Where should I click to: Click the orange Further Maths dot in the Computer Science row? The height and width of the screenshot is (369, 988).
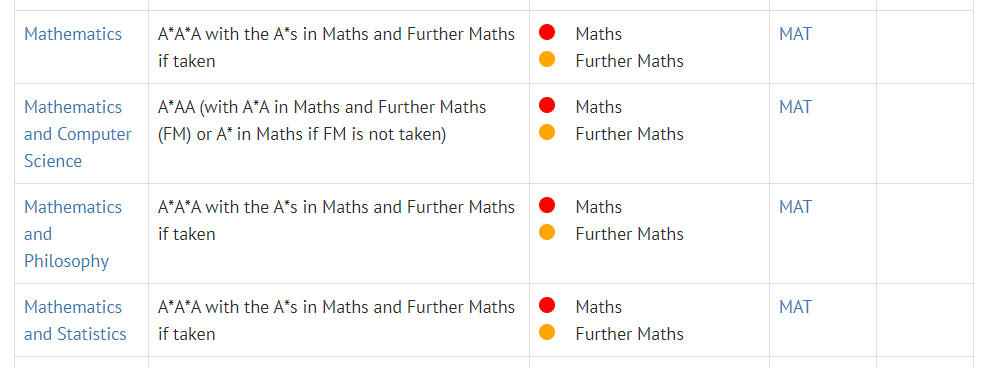547,132
